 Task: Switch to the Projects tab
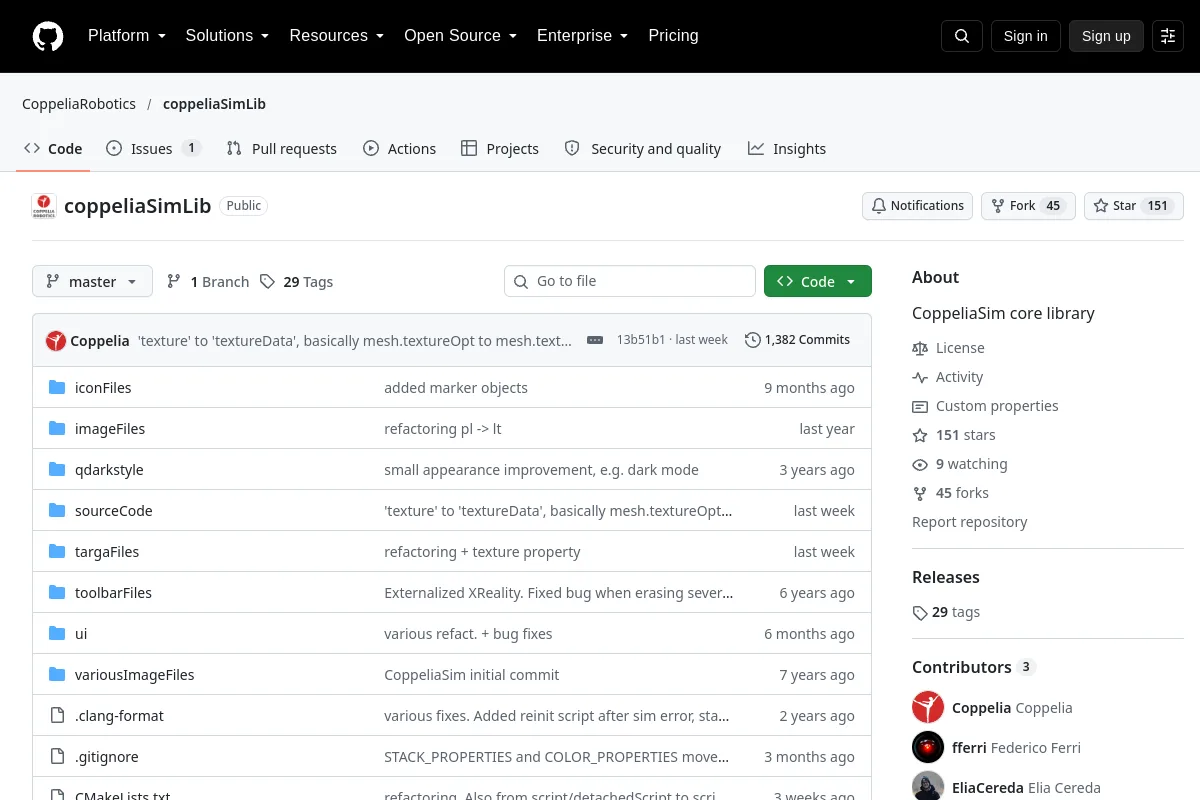(x=500, y=148)
